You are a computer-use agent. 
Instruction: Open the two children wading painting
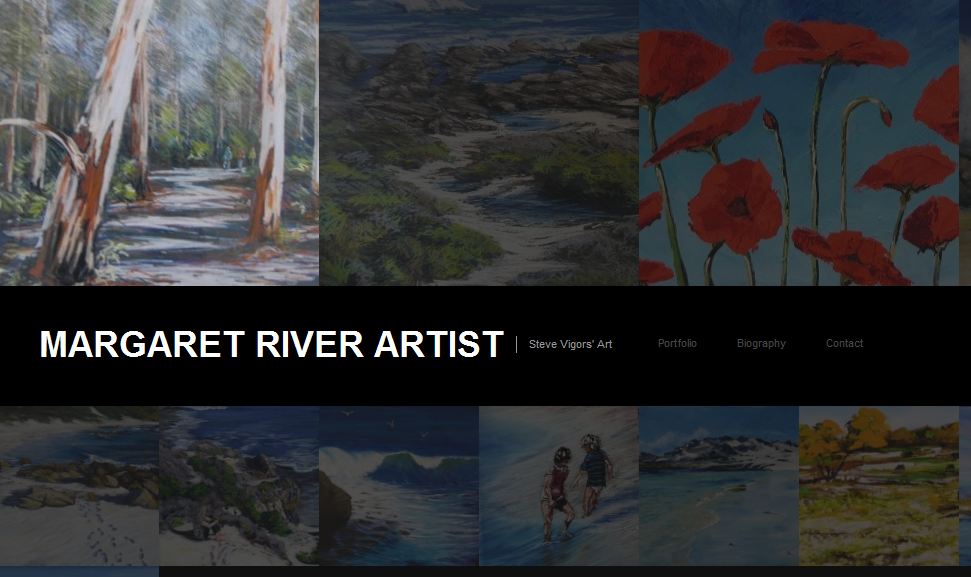point(559,486)
